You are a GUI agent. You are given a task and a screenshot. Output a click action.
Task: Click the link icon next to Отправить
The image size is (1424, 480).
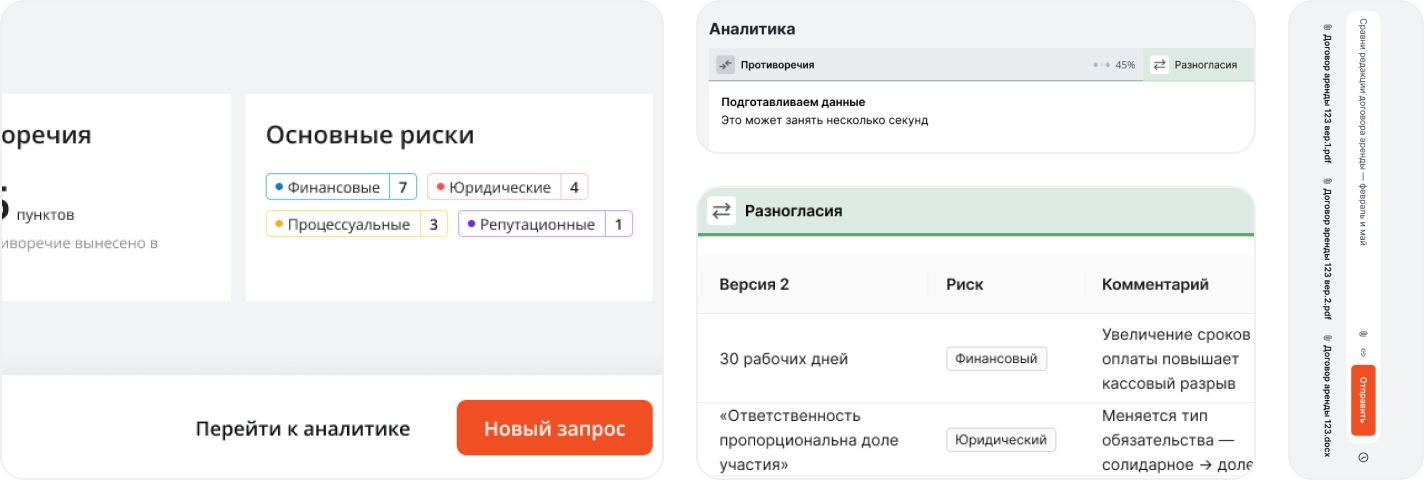(x=1363, y=352)
